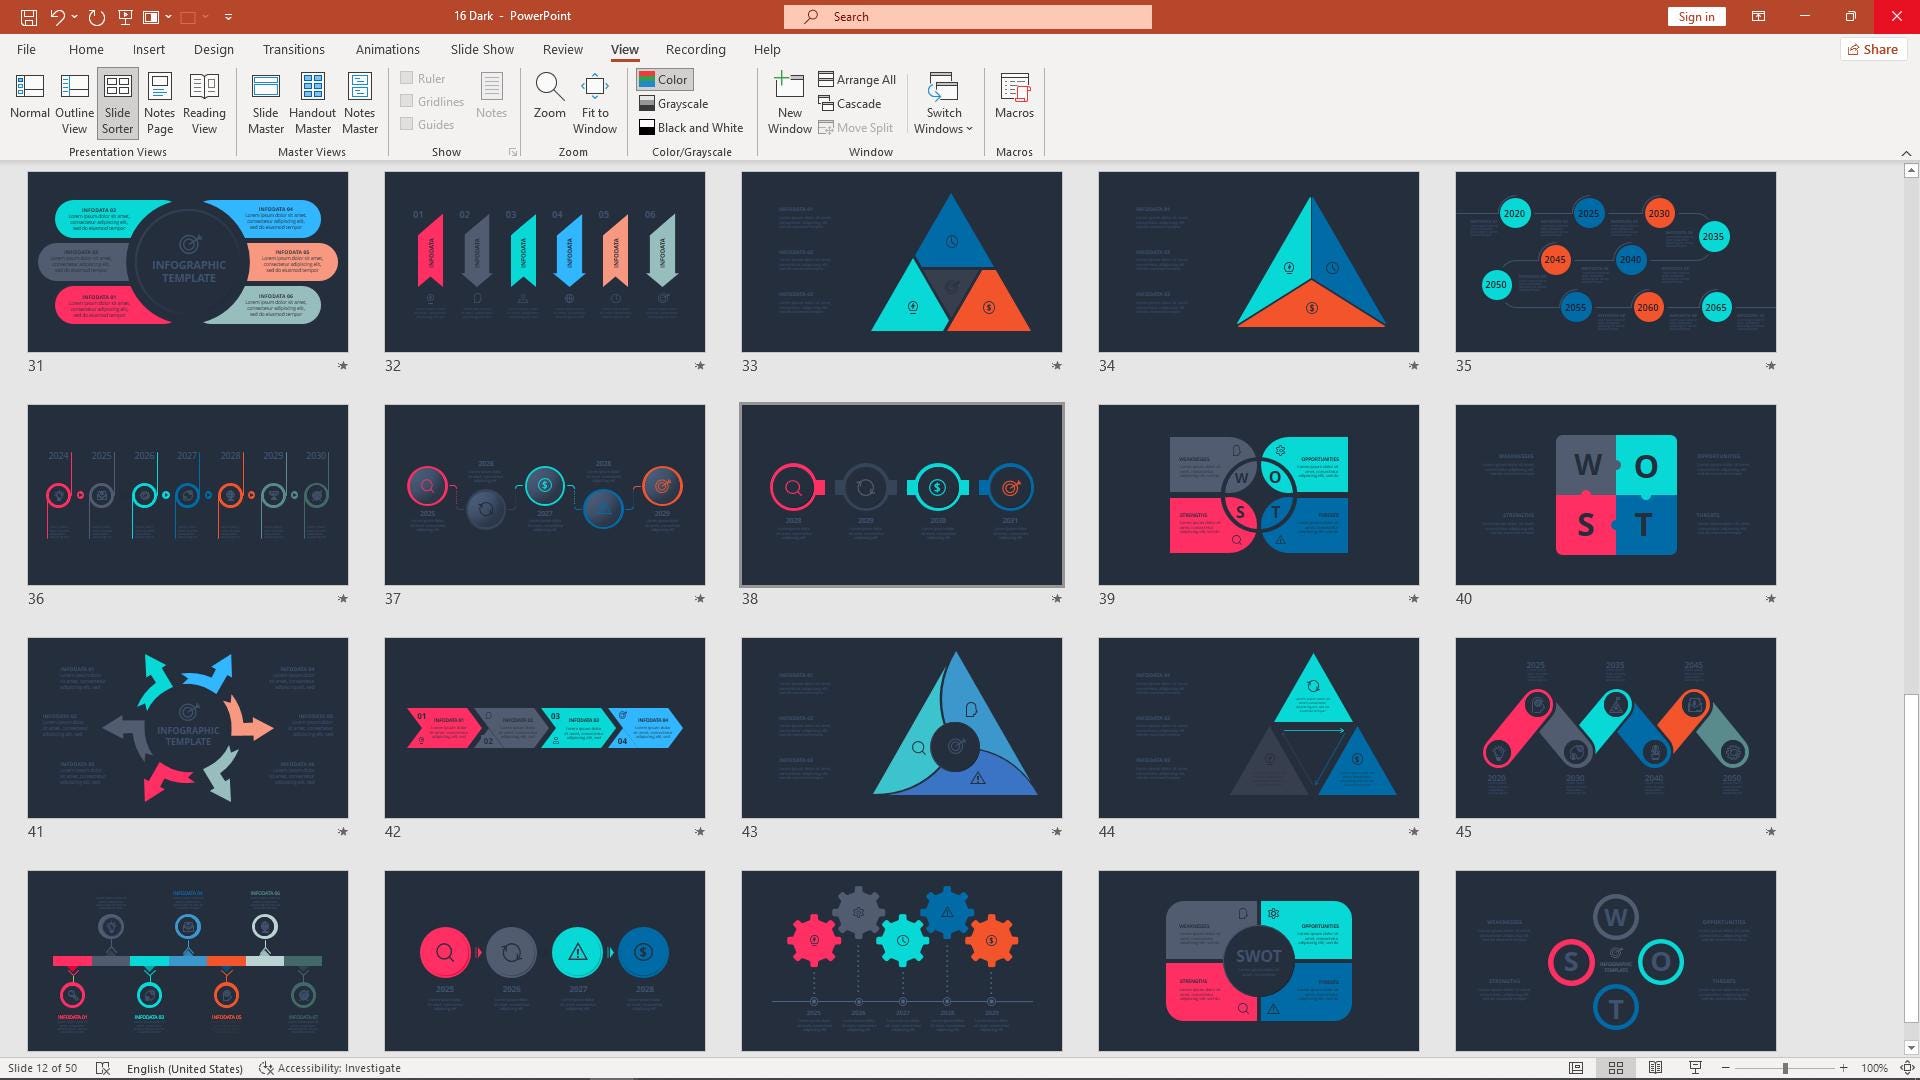Switch to Reading View
The image size is (1920, 1080).
[204, 103]
